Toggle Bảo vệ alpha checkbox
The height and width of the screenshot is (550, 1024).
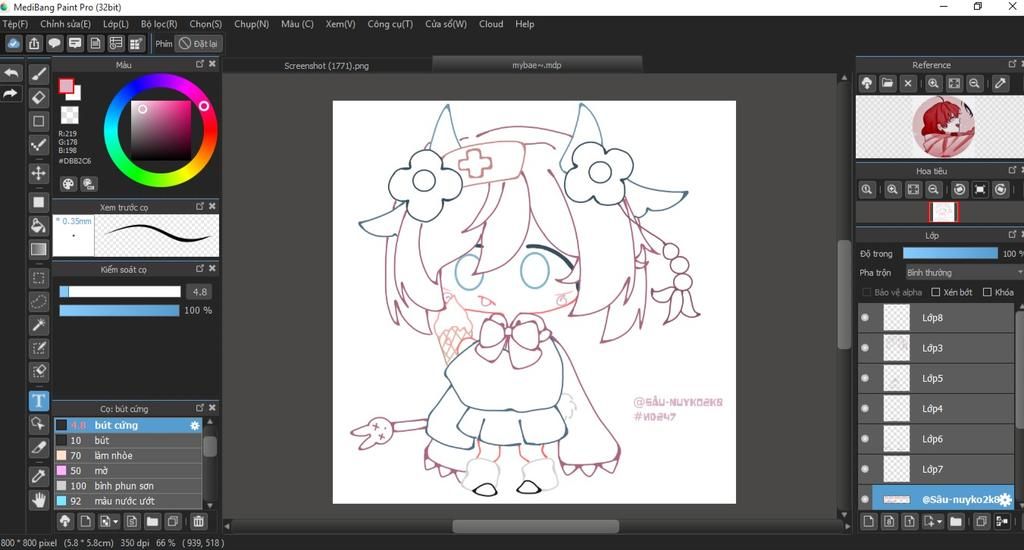[867, 292]
